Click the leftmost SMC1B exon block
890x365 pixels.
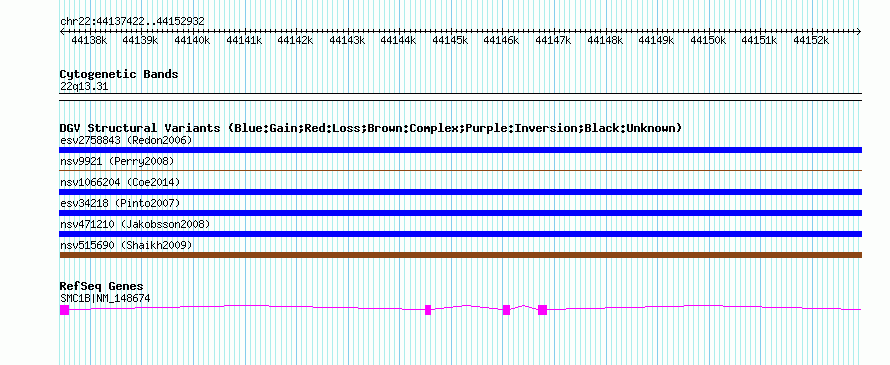coord(64,309)
